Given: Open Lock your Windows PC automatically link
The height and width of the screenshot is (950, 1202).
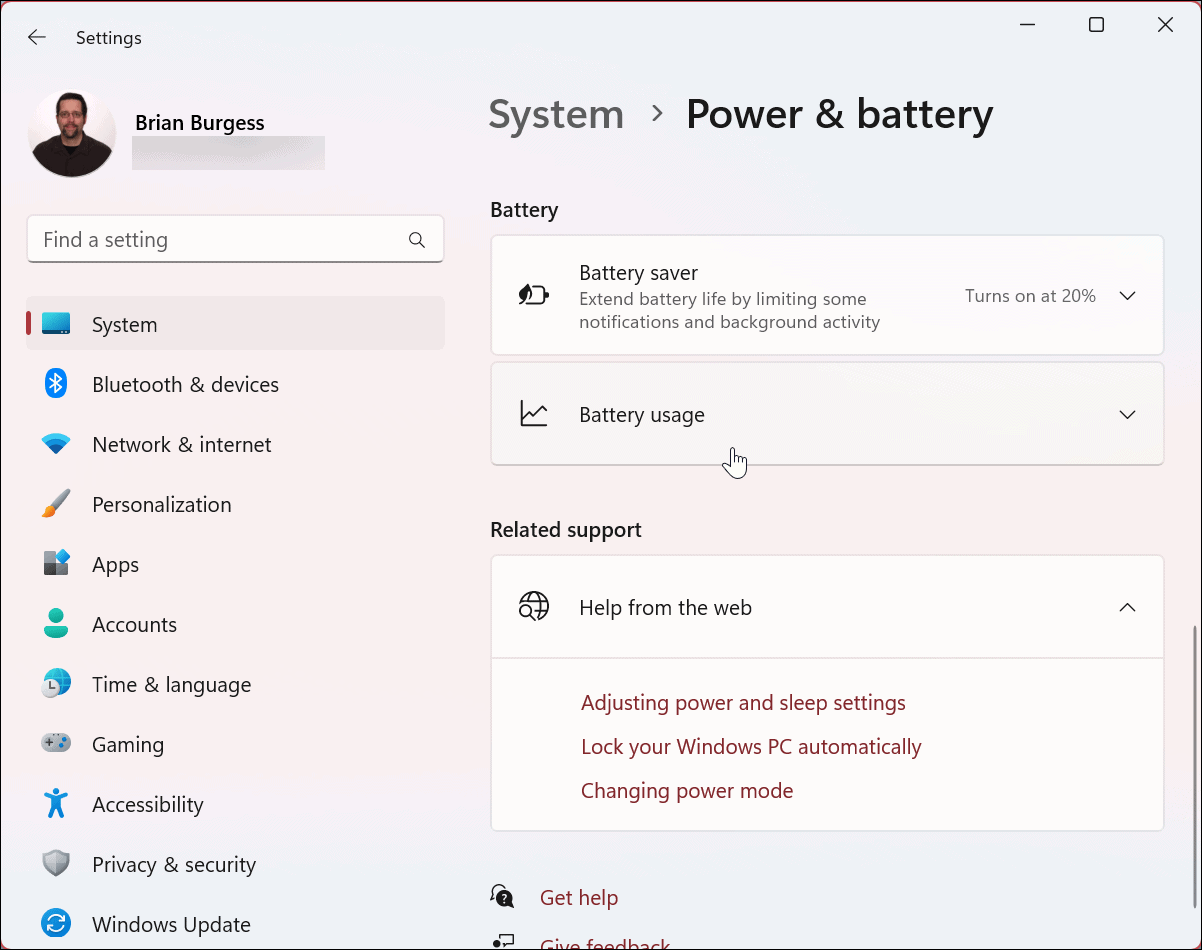Looking at the screenshot, I should (x=751, y=747).
